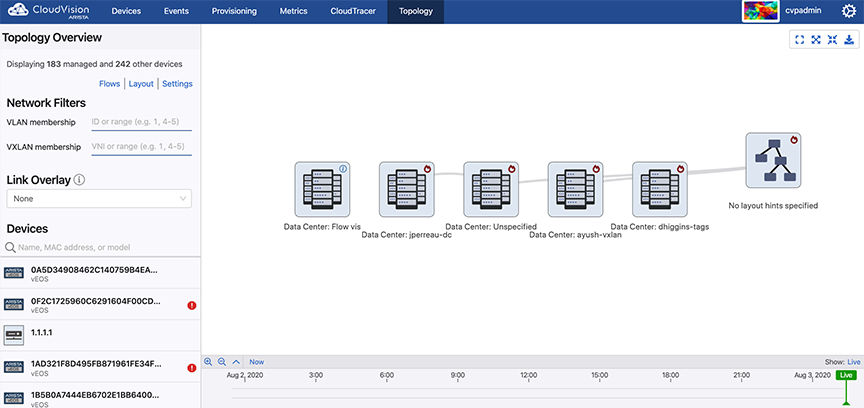
Task: Select the Data Center: dhiggins-tags node
Action: (x=660, y=189)
